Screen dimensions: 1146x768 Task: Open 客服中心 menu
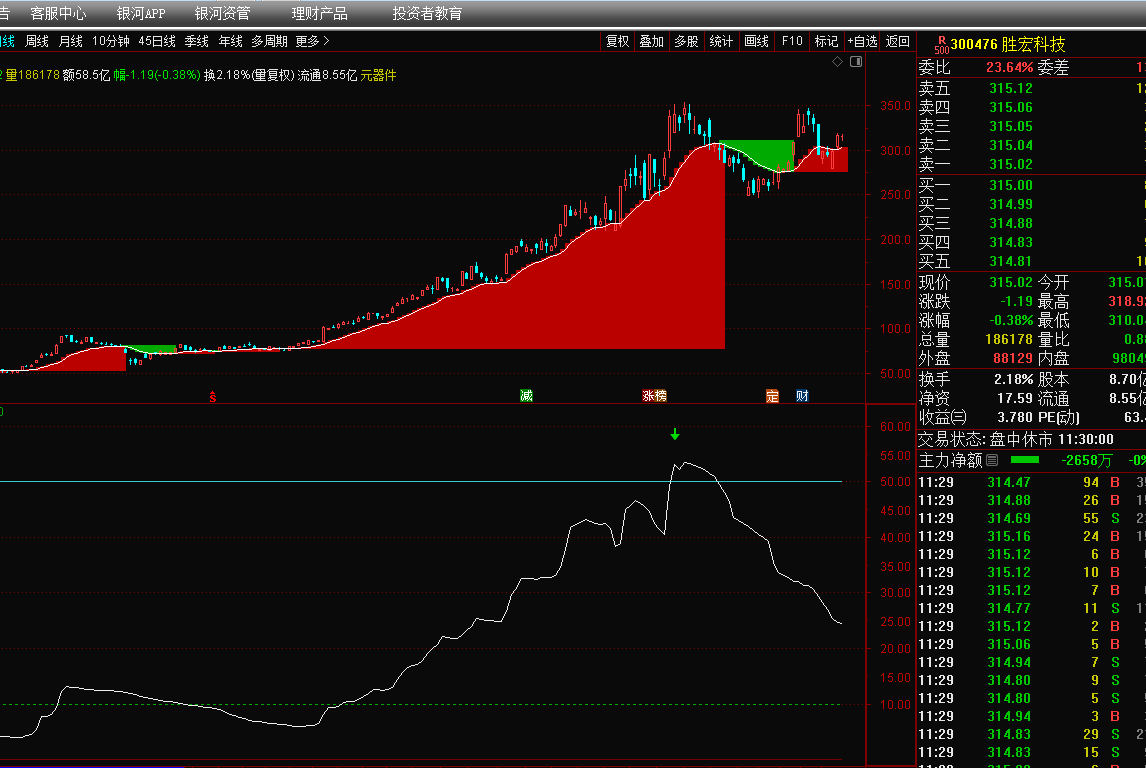[58, 13]
